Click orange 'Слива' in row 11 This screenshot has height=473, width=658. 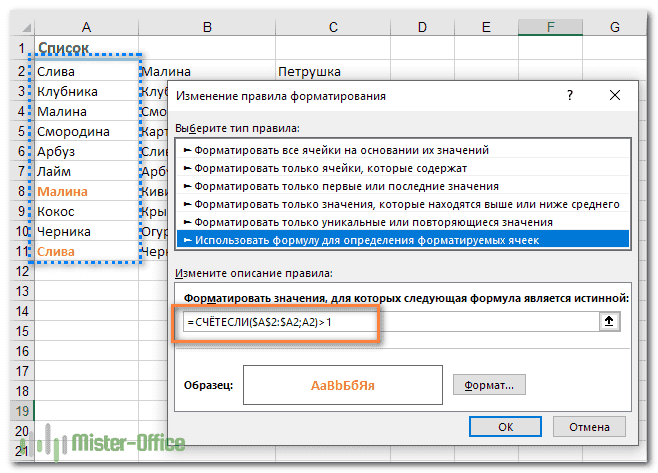tap(86, 251)
